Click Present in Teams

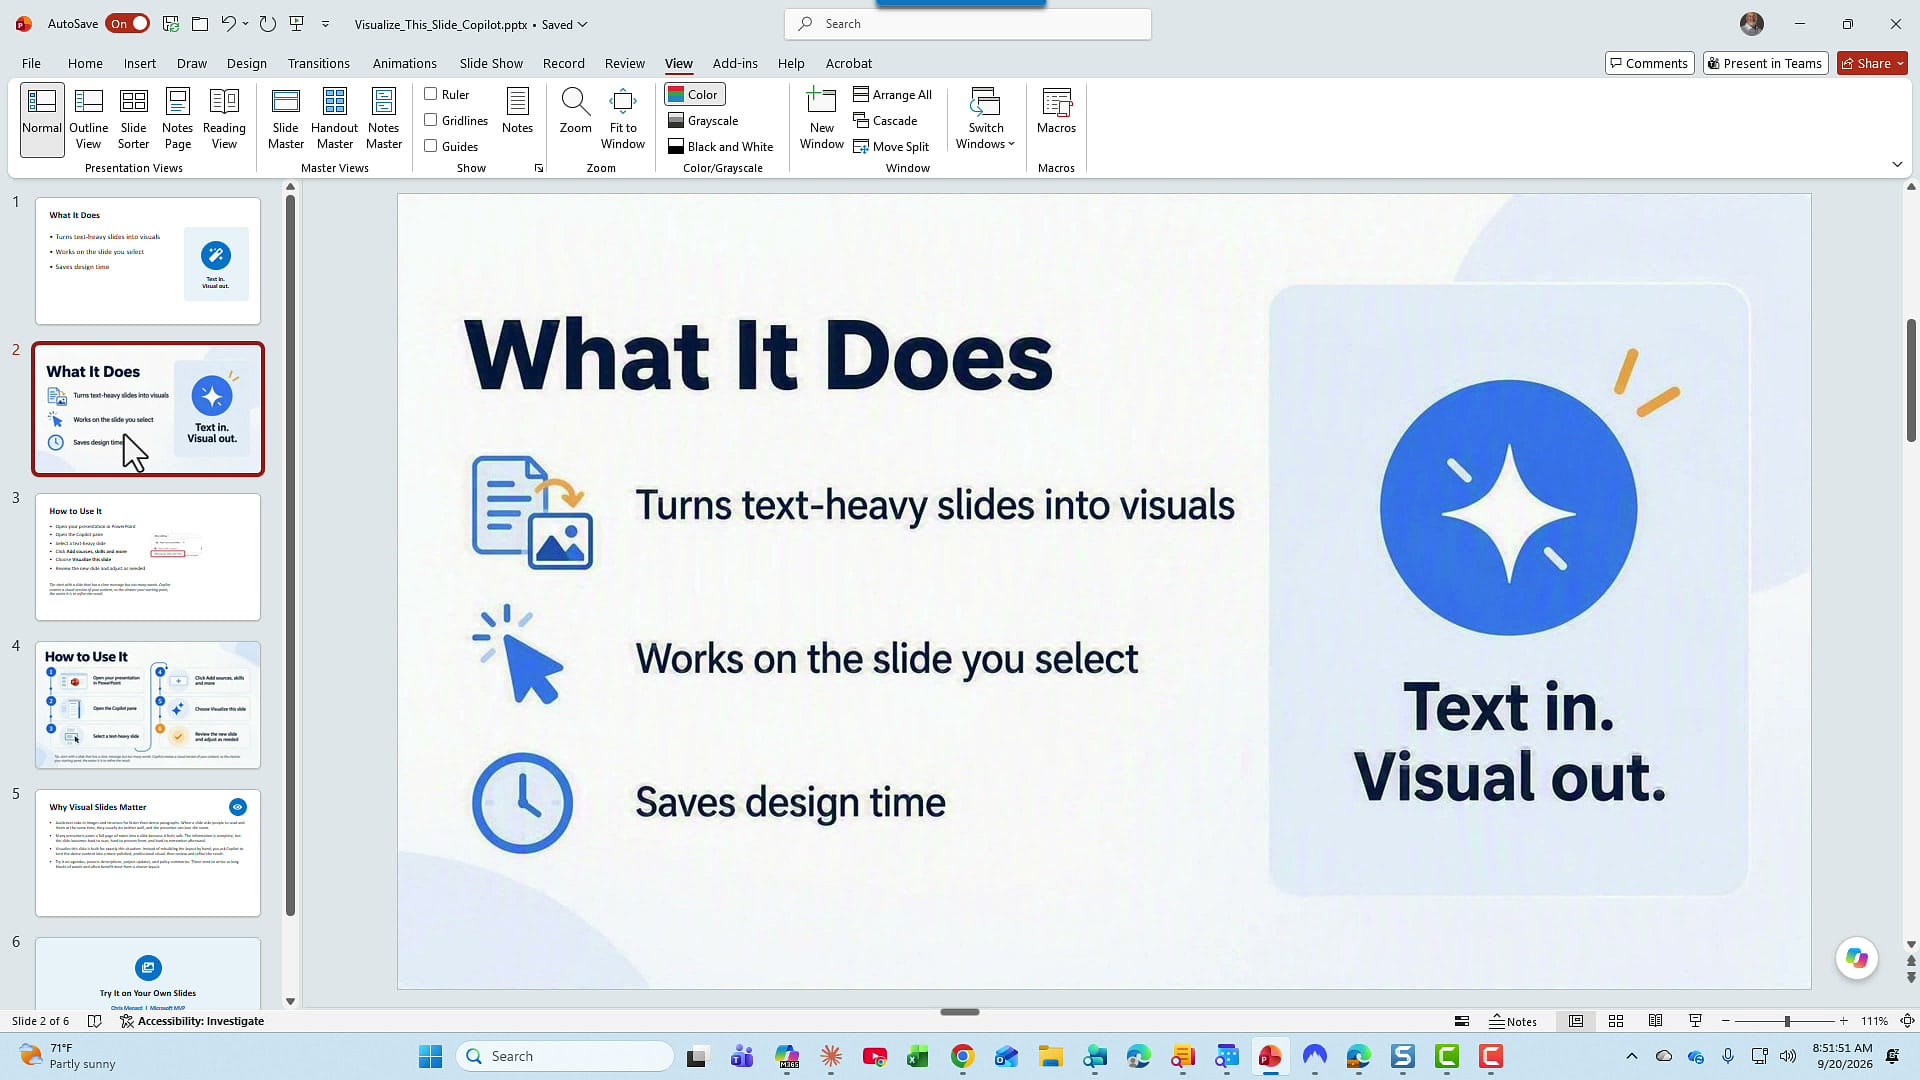pos(1765,63)
